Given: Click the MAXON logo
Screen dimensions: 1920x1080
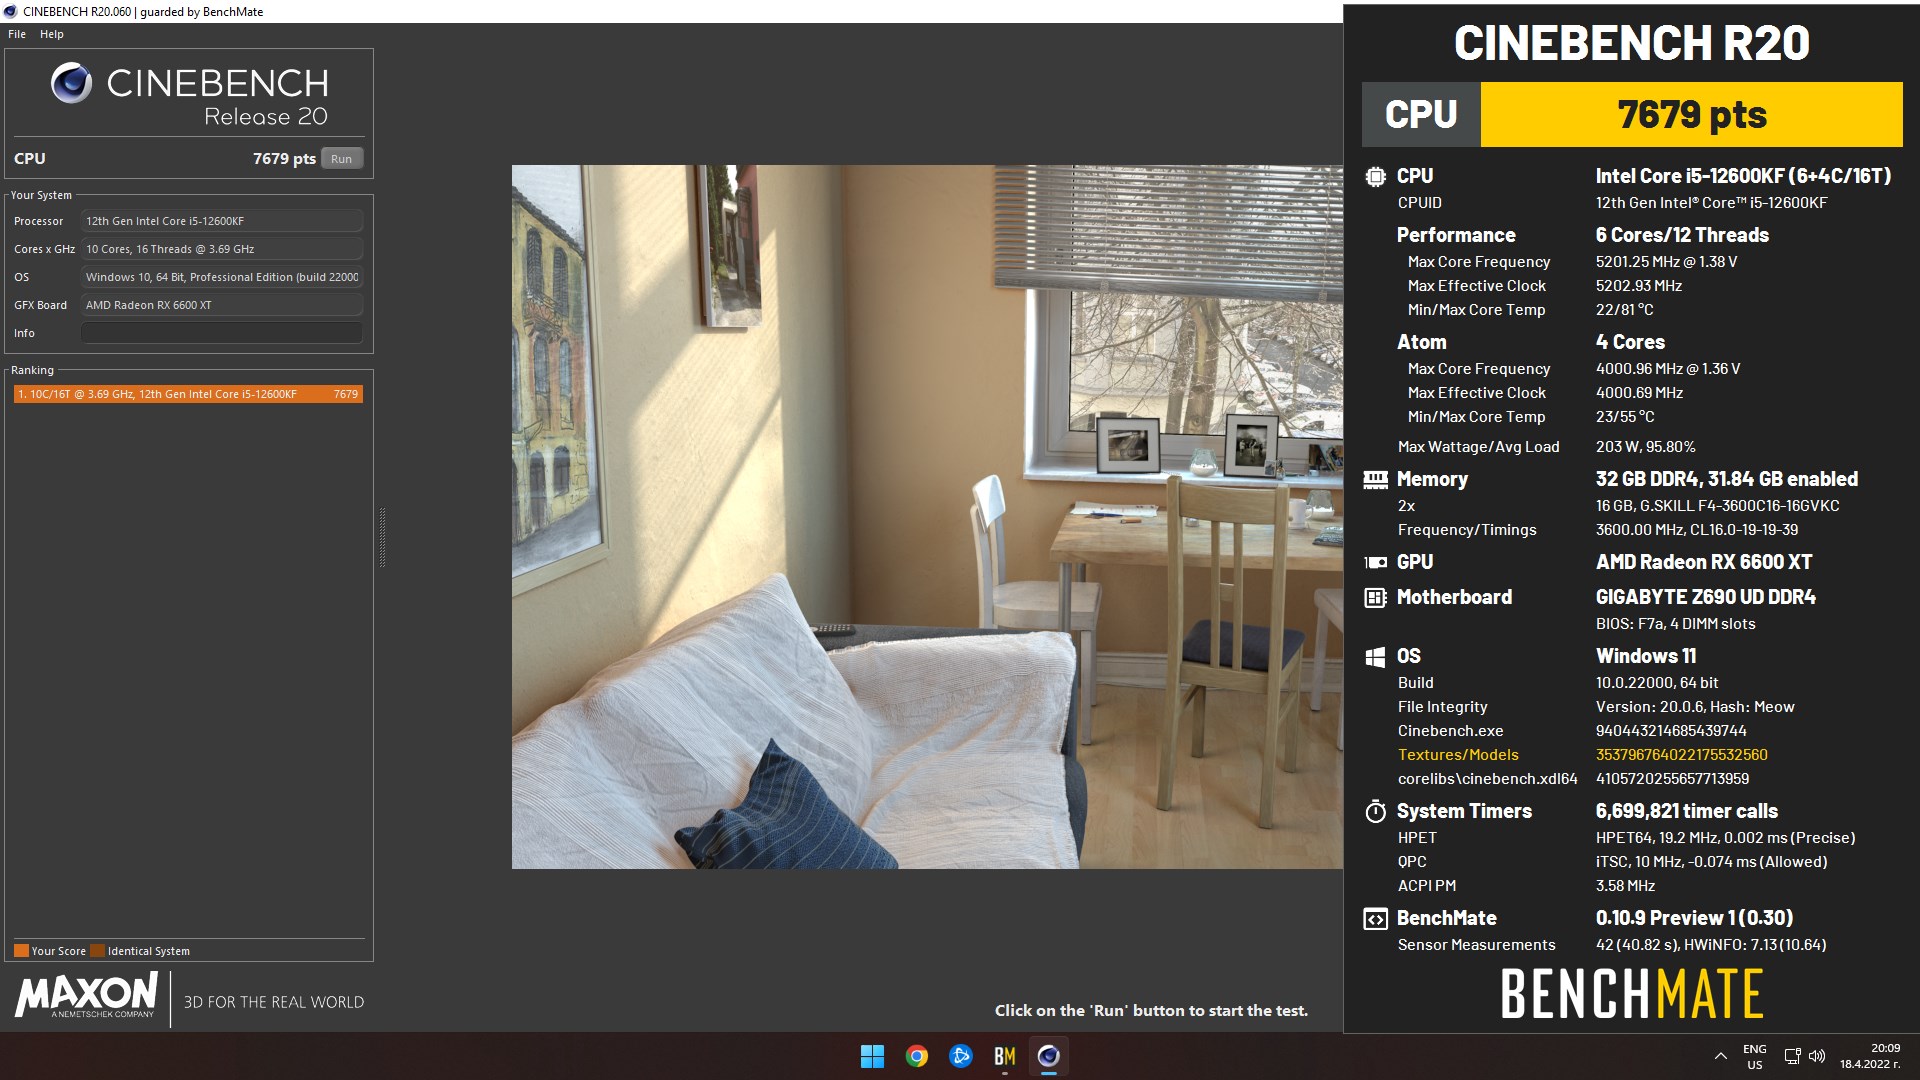Looking at the screenshot, I should tap(87, 996).
